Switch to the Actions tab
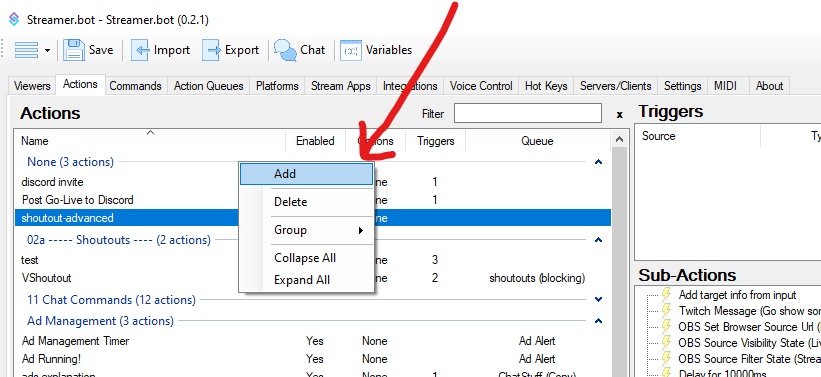This screenshot has height=377, width=821. pos(80,84)
